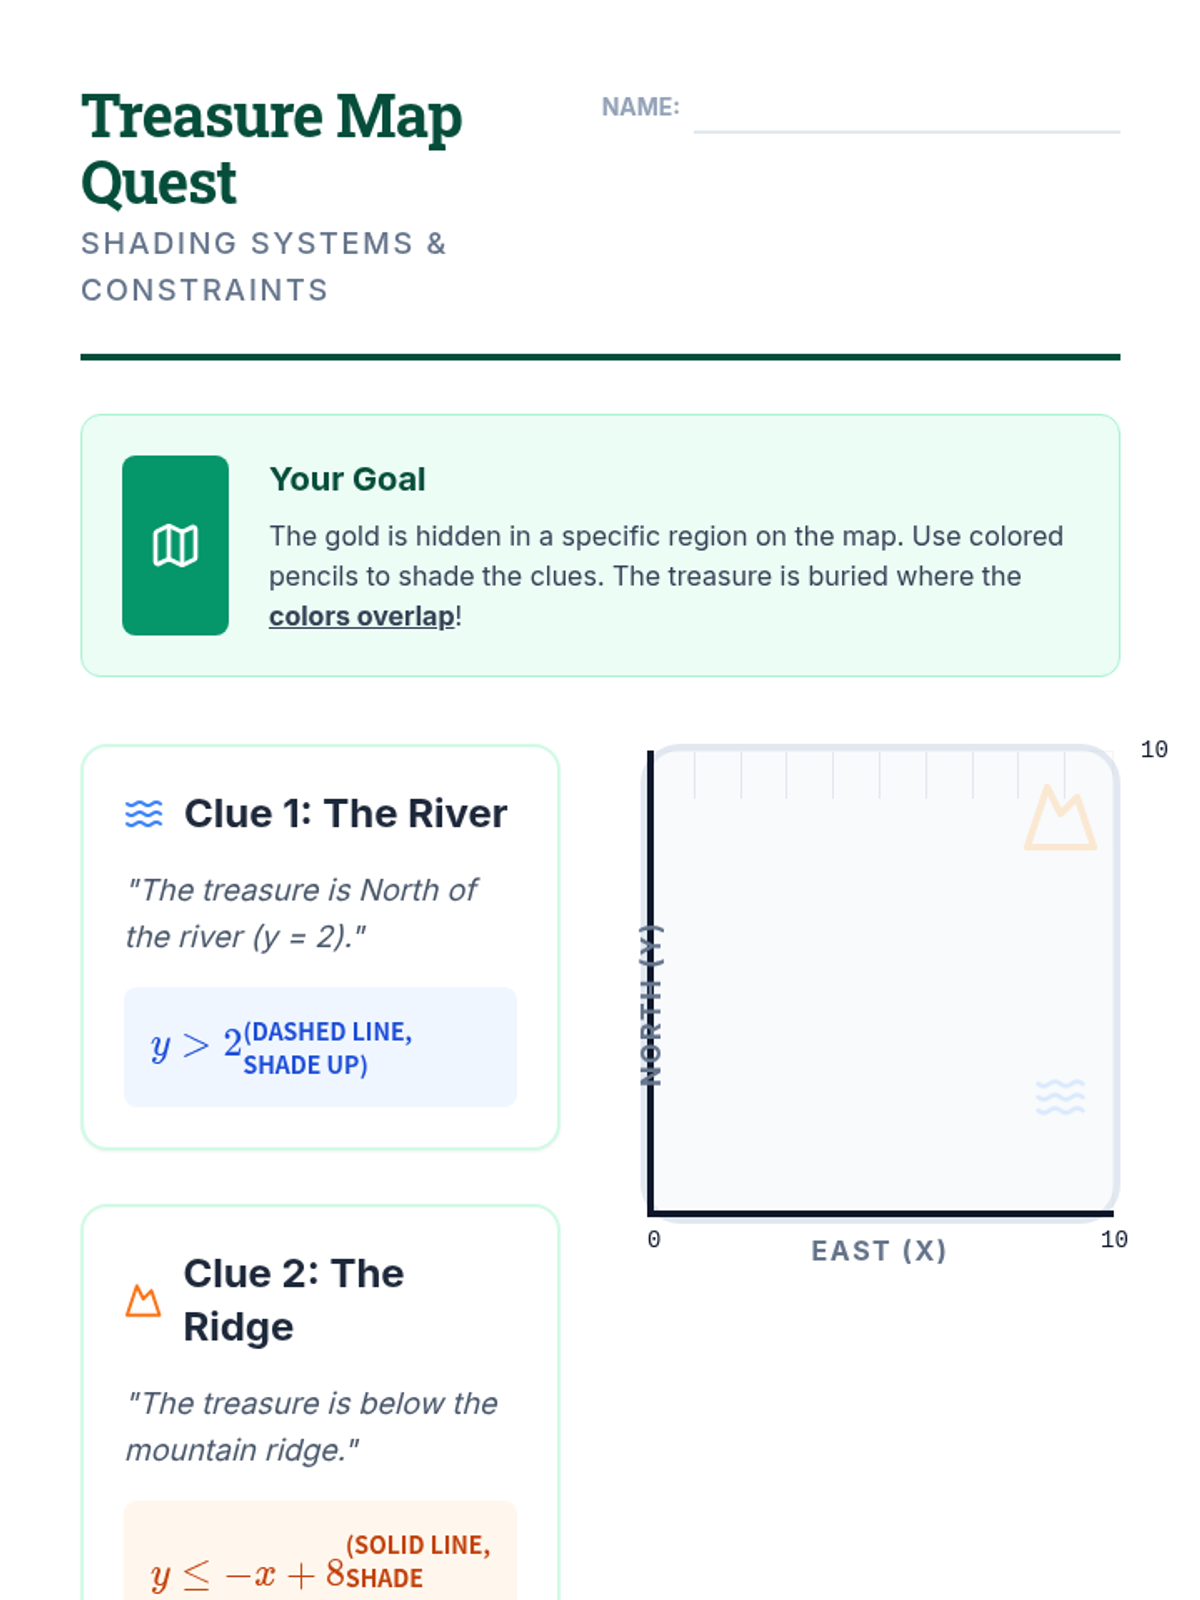Image resolution: width=1200 pixels, height=1600 pixels.
Task: Click the "Clue 2: The Ridge" heading
Action: pos(294,1300)
